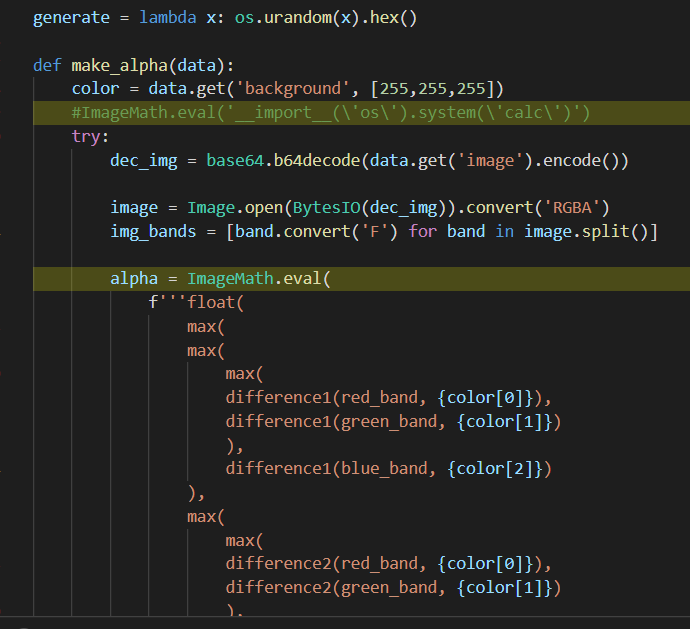
Task: Click the 'convert' call after Image.open
Action: pos(499,208)
